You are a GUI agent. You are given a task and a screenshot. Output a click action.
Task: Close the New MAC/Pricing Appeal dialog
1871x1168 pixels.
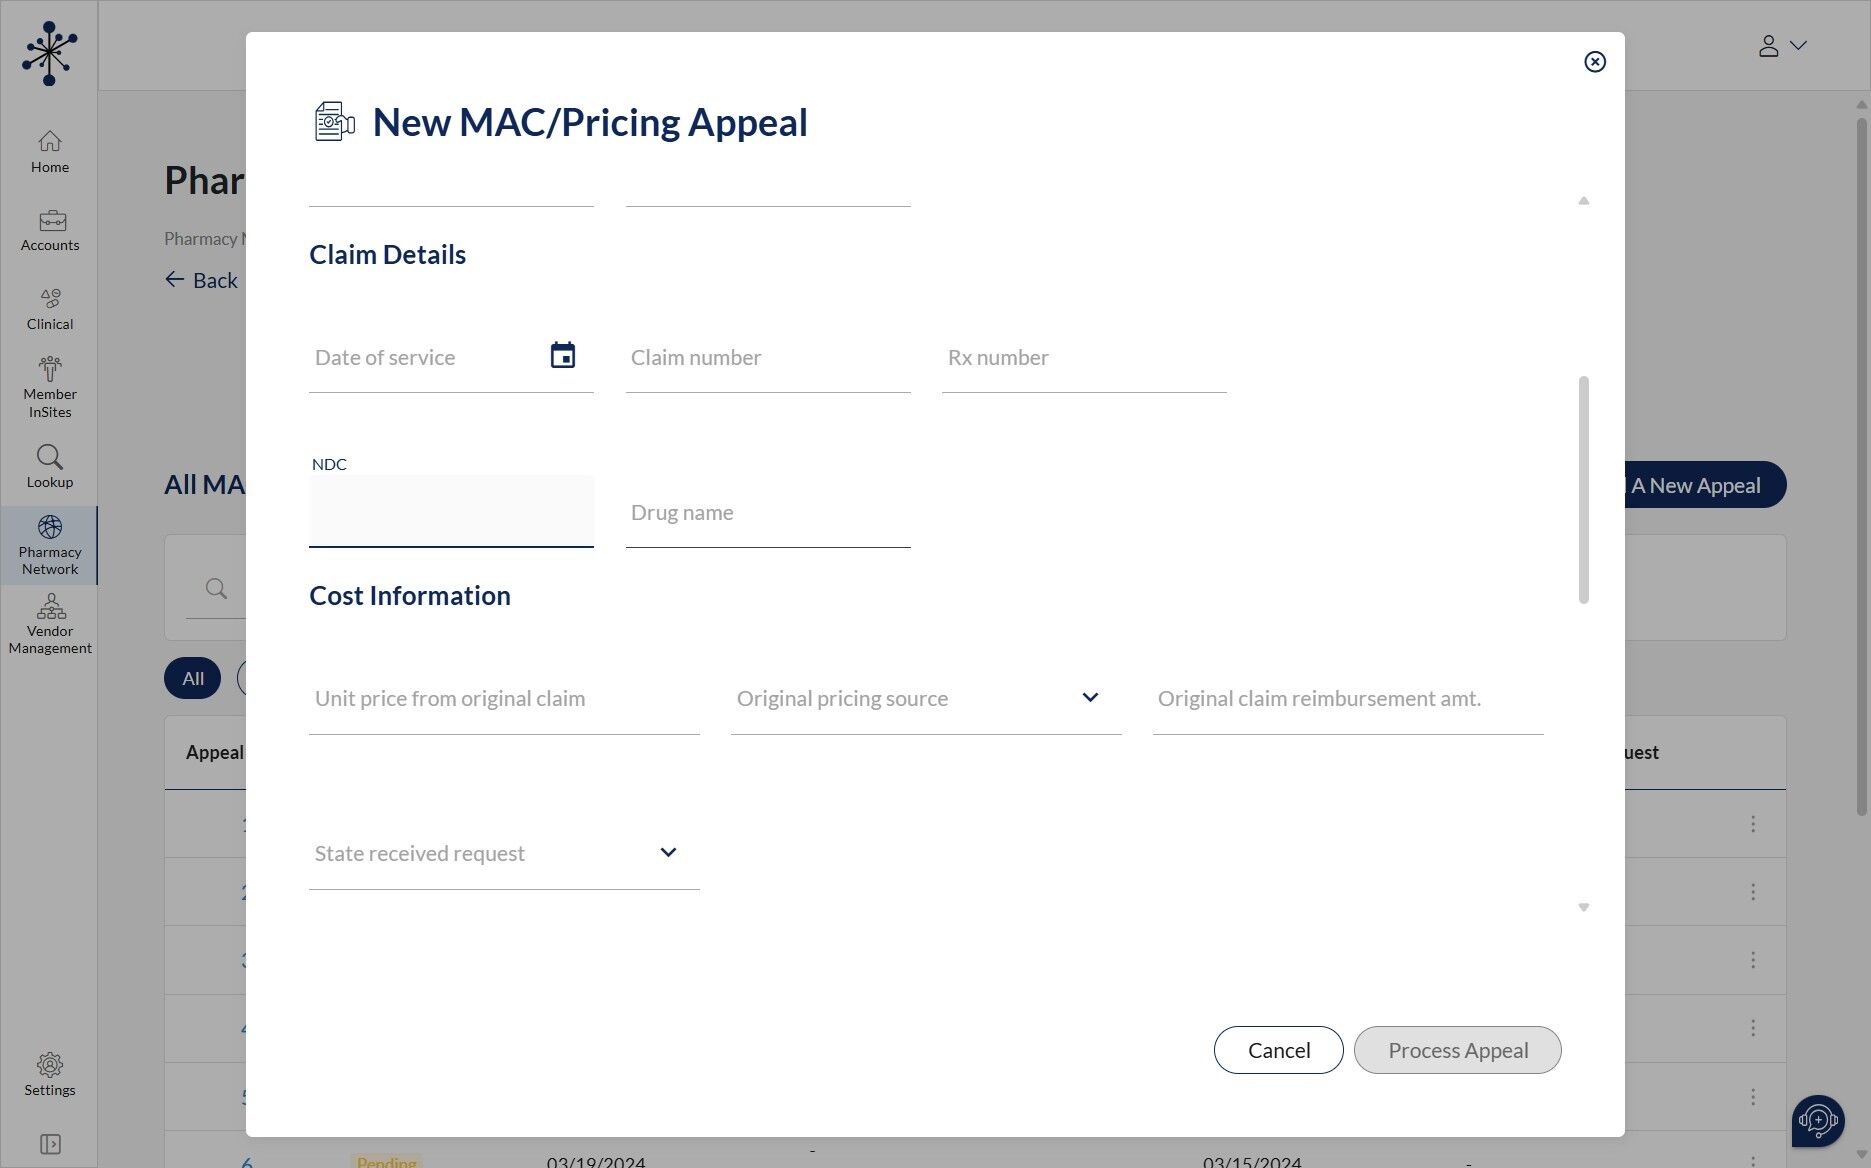point(1595,62)
